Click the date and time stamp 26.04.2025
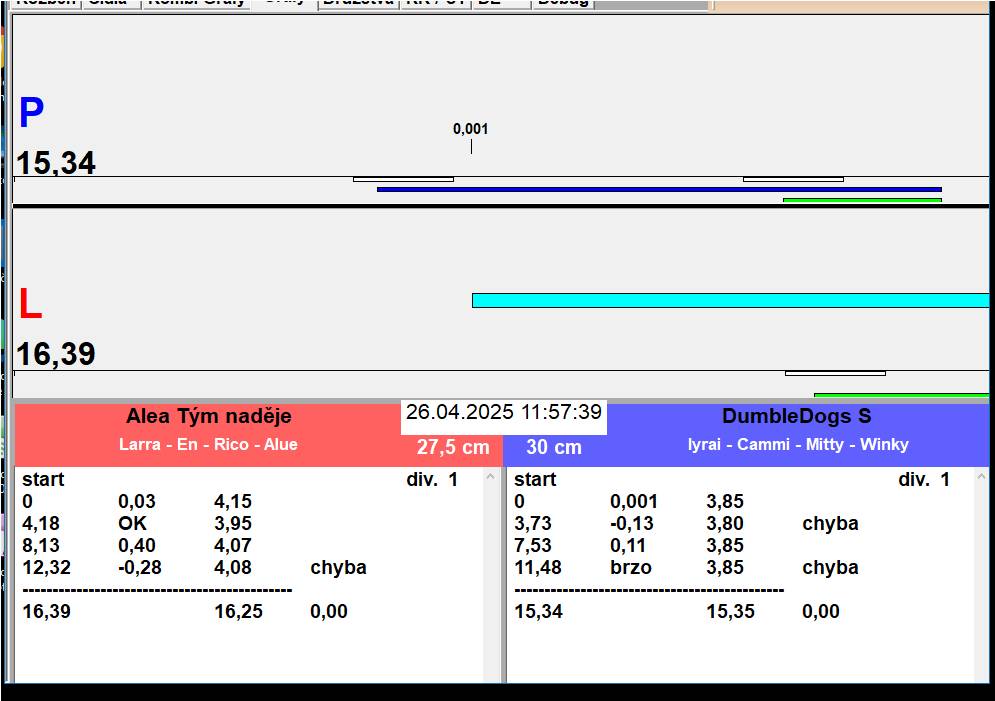 [x=503, y=413]
